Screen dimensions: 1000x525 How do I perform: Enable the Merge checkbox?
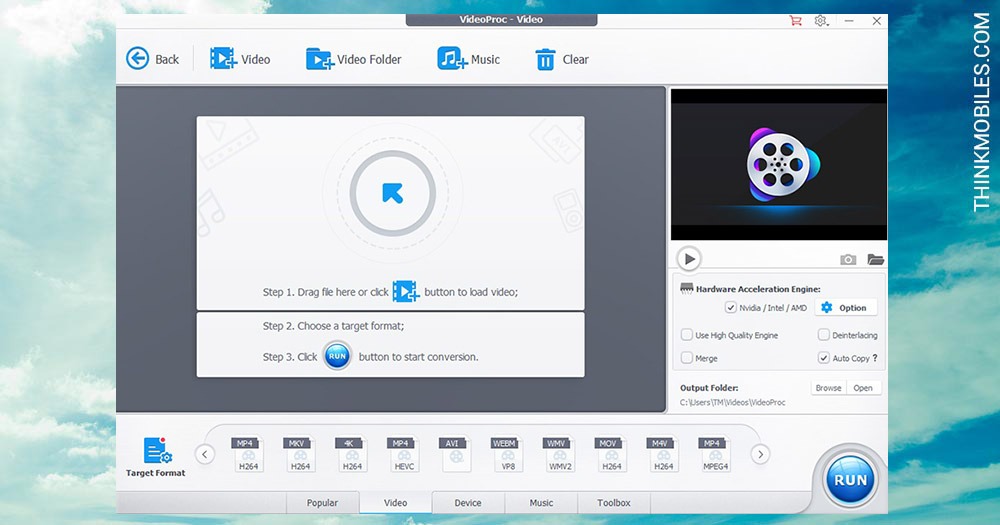687,358
